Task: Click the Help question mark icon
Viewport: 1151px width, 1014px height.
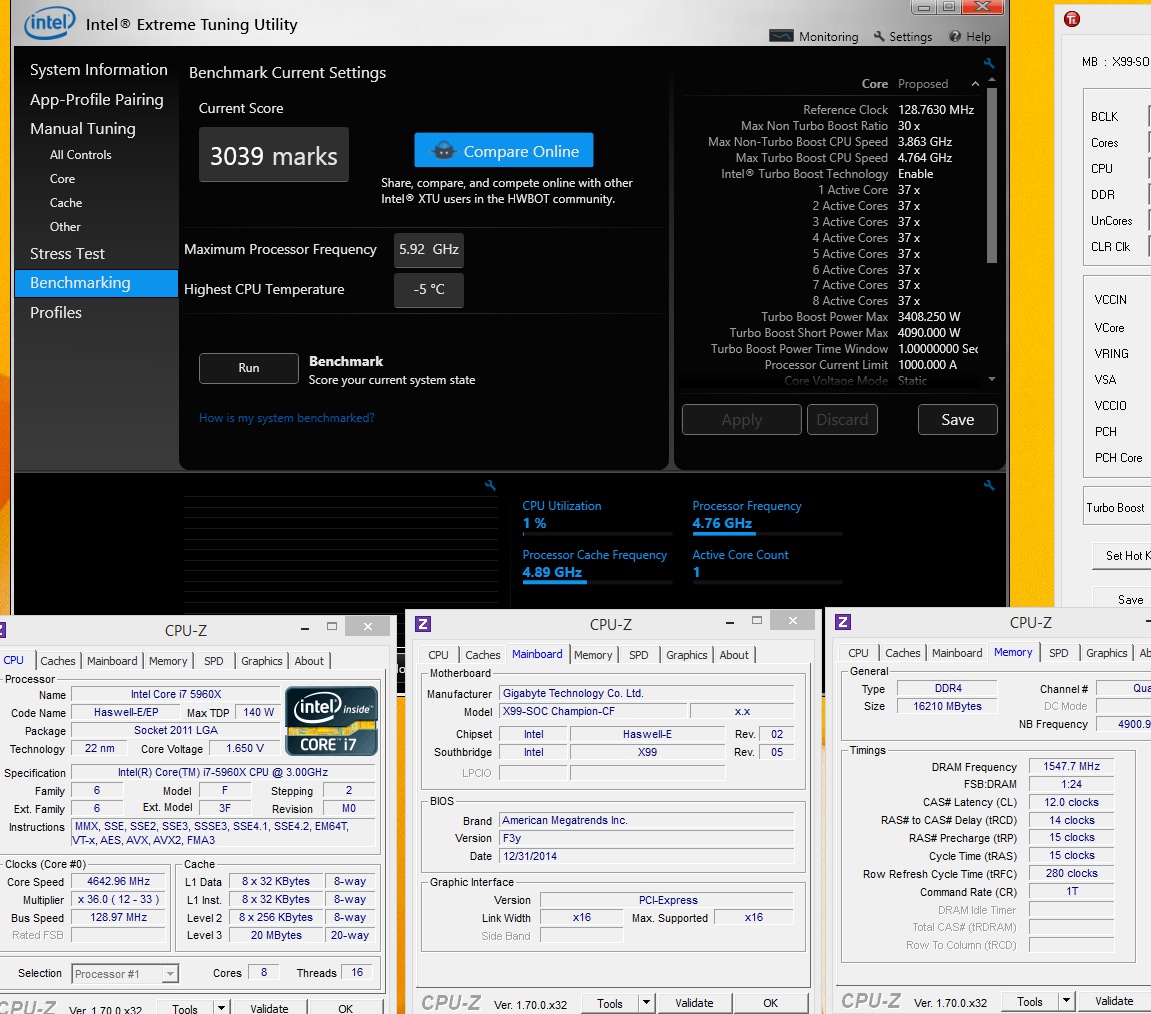Action: tap(954, 36)
